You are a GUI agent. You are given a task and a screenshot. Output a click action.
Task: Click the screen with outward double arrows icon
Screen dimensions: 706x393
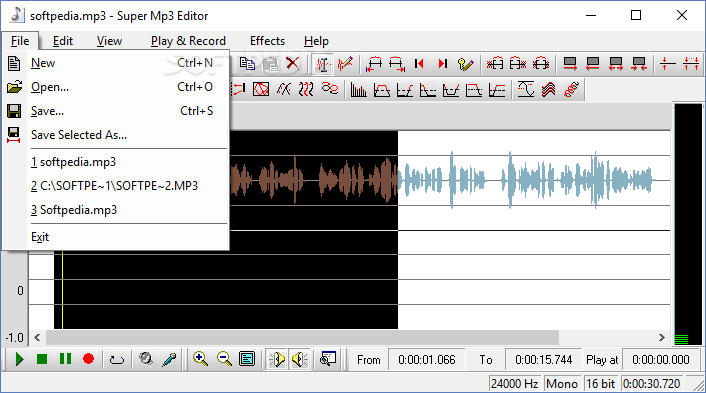coord(615,64)
